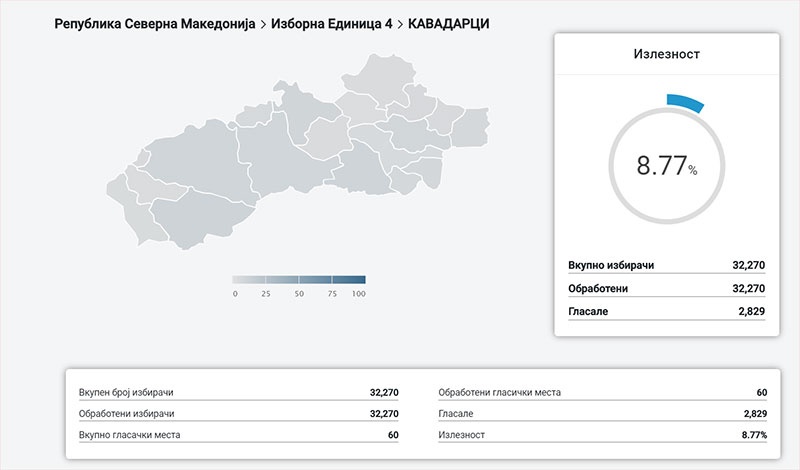Click the lightest 0 legend swatch

click(x=248, y=280)
